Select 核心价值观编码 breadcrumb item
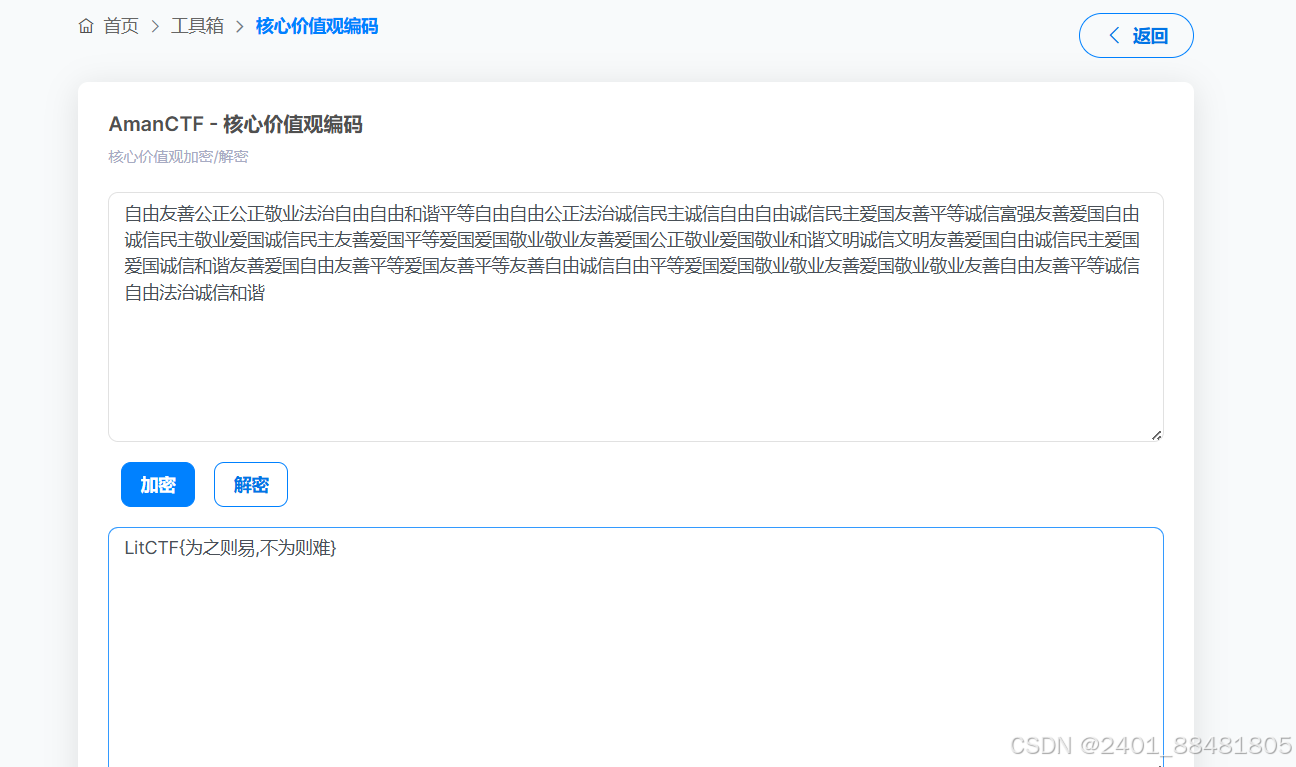1296x767 pixels. coord(317,26)
